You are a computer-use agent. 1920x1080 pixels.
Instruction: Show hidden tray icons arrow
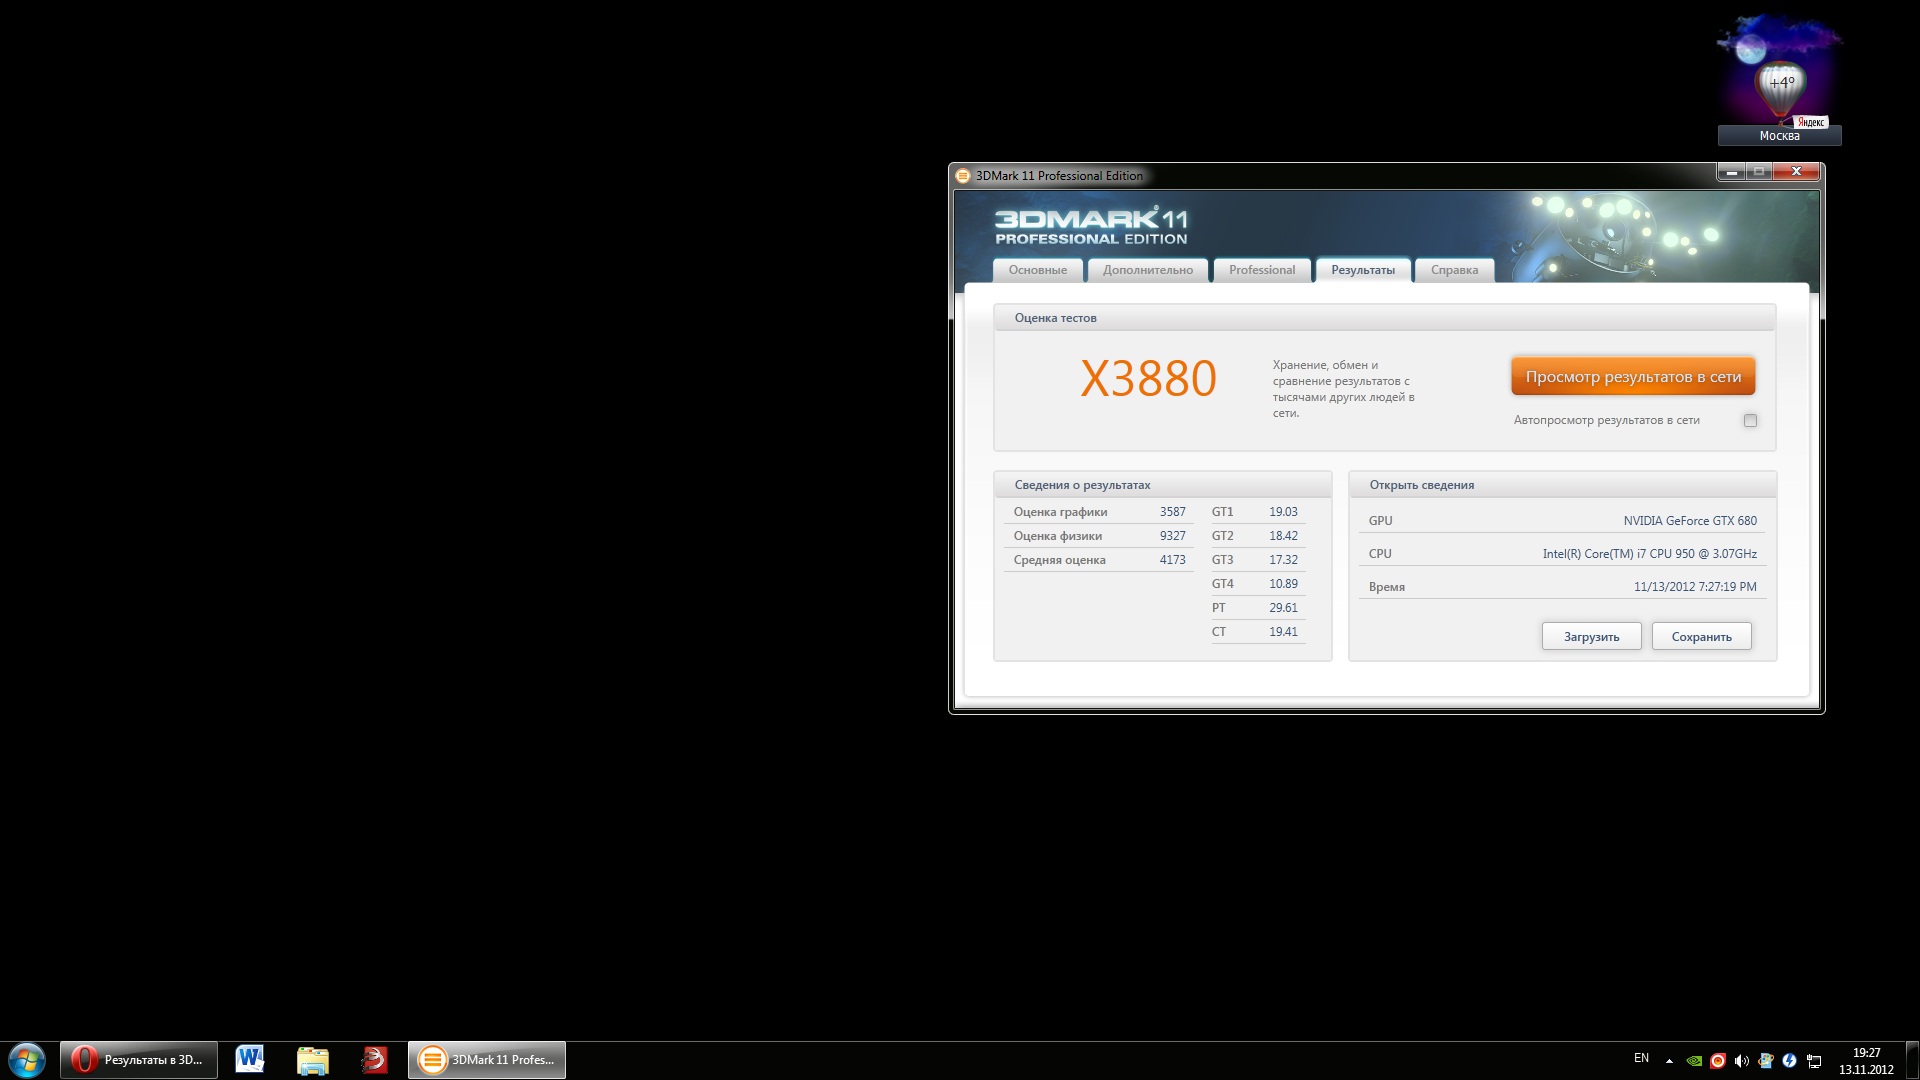pyautogui.click(x=1669, y=1060)
